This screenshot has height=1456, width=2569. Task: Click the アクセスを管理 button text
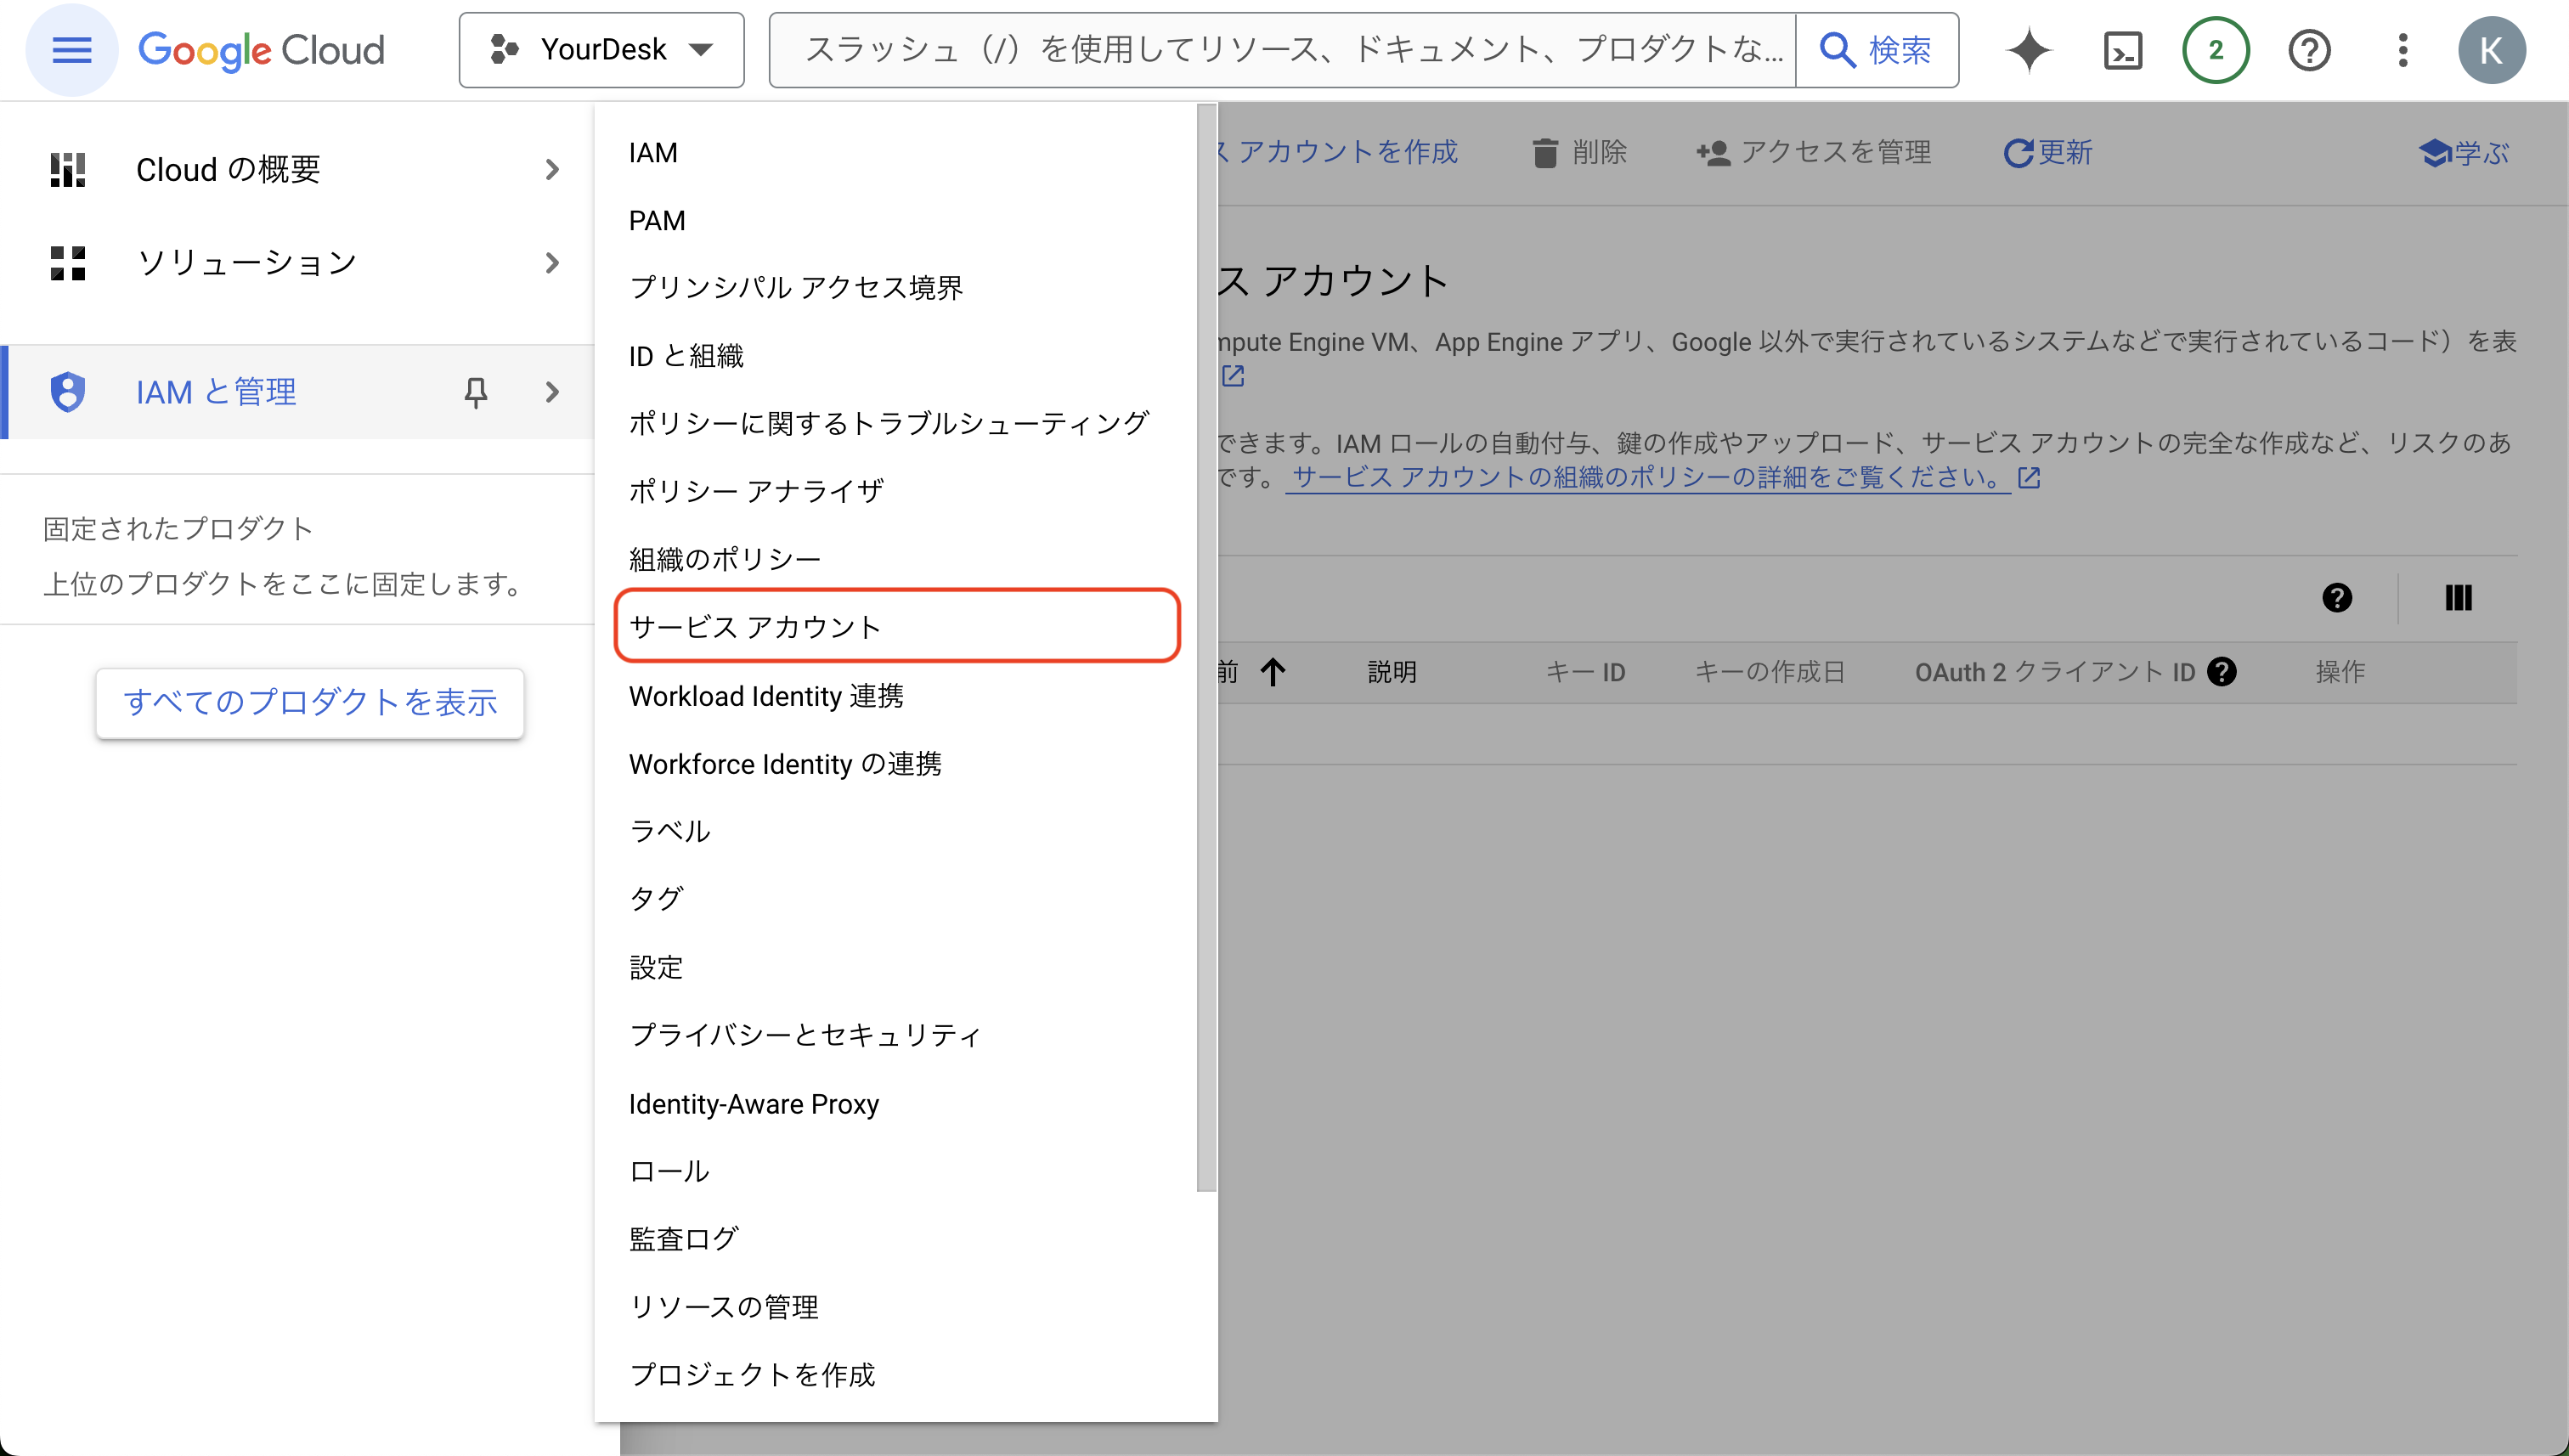pos(1835,152)
